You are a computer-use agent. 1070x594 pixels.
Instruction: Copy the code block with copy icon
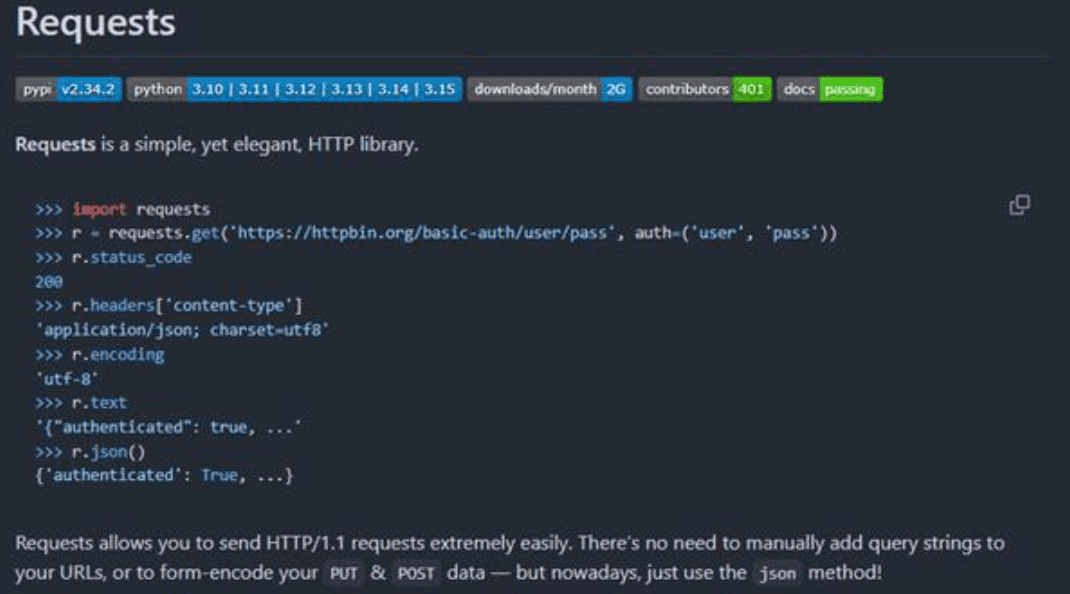tap(1020, 205)
